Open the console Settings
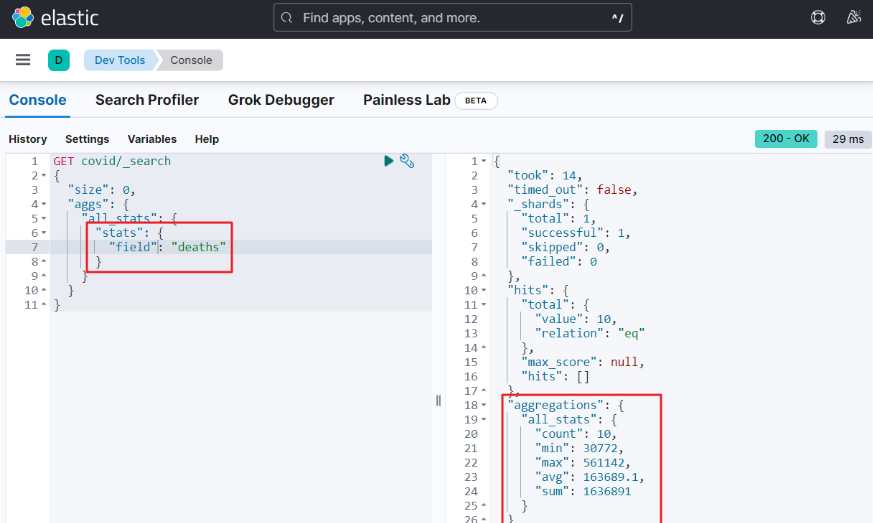This screenshot has width=873, height=523. (87, 139)
